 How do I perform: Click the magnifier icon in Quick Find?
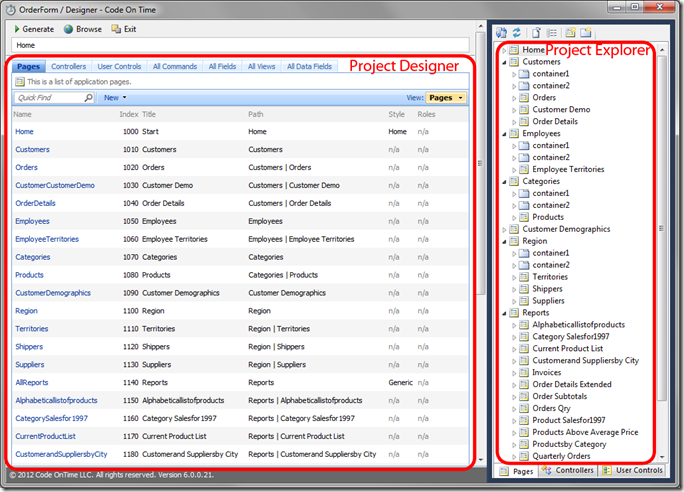pos(89,98)
